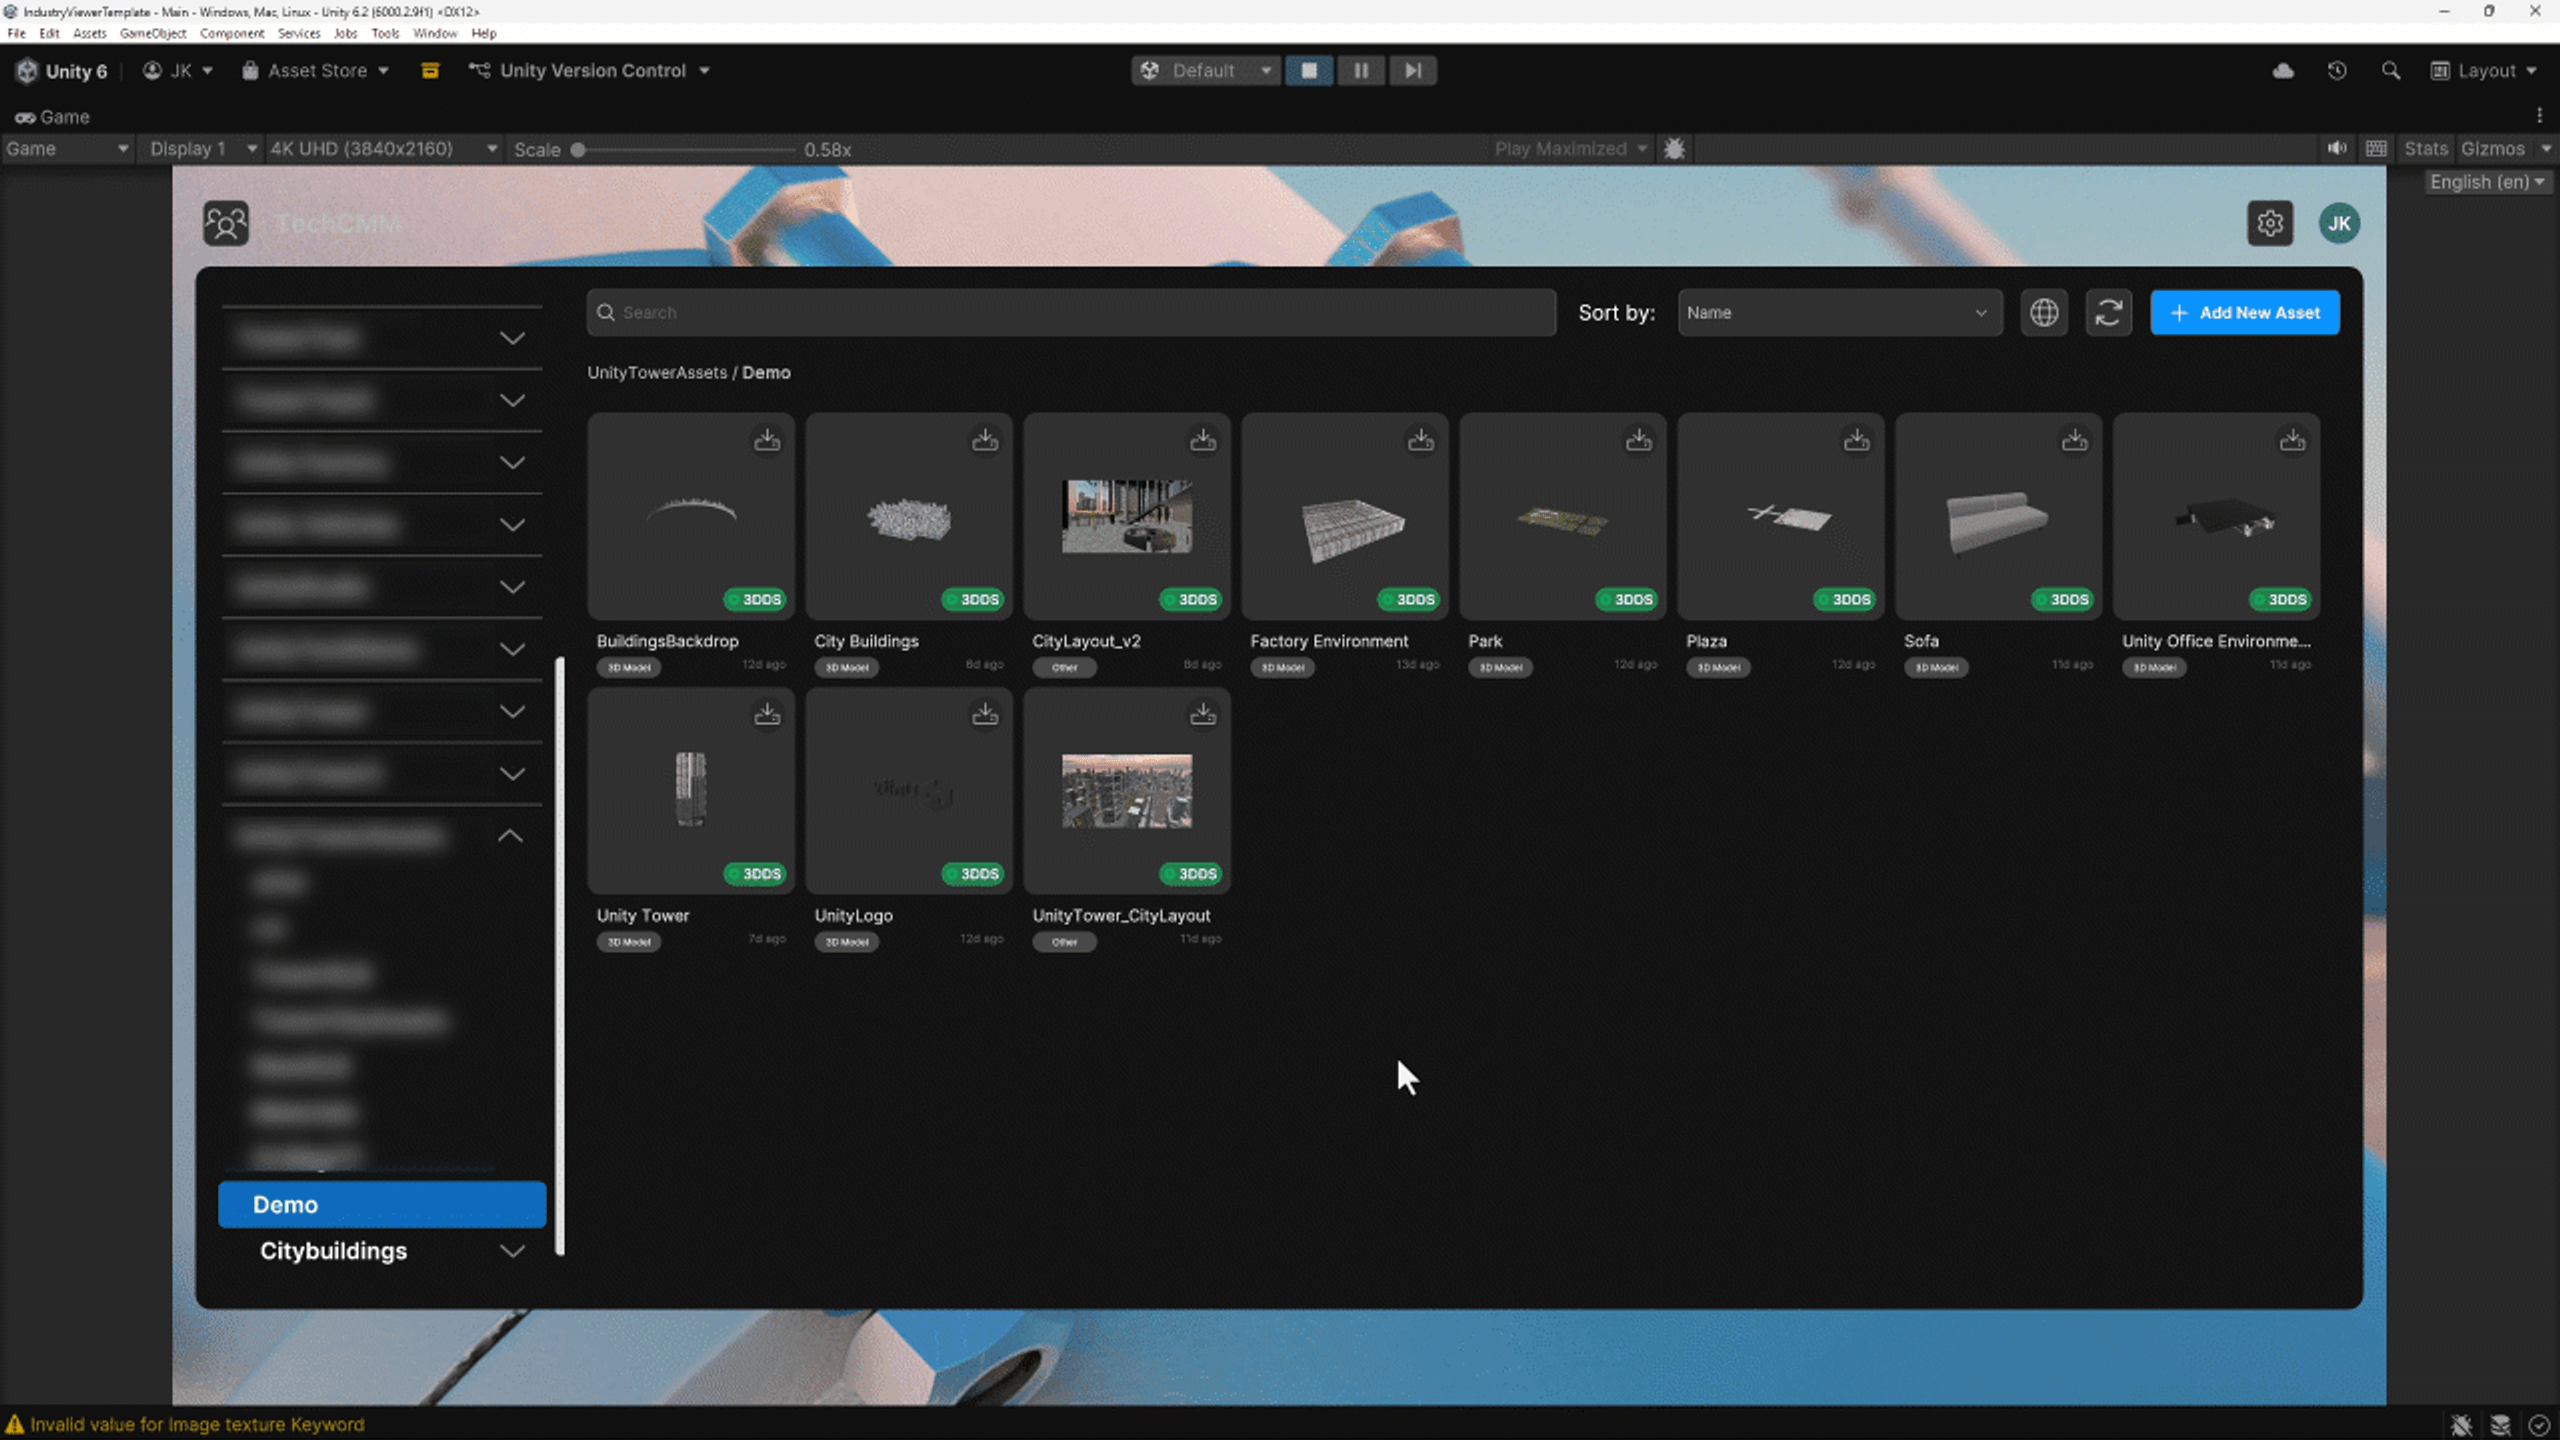Click download icon on Sofa card
Image resolution: width=2560 pixels, height=1440 pixels.
click(2075, 440)
